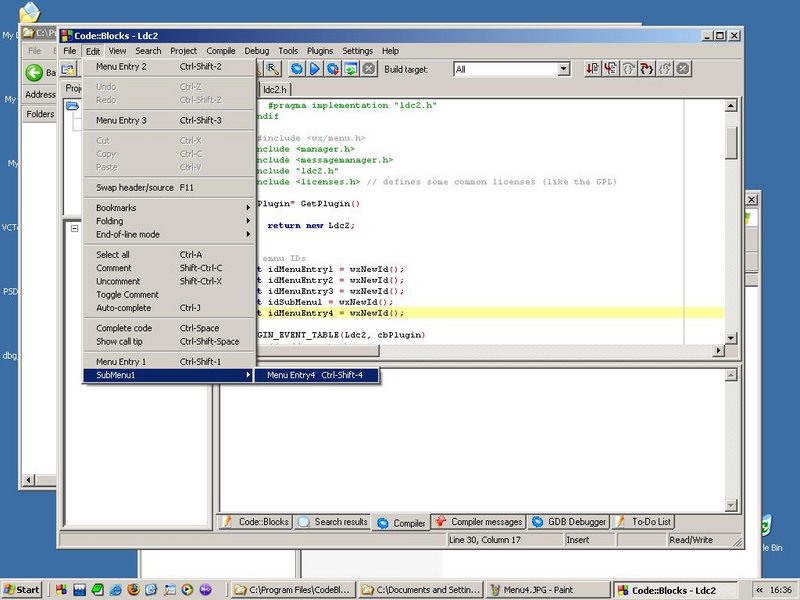This screenshot has height=600, width=800.
Task: Expand the Bookmarks submenu
Action: pos(168,208)
